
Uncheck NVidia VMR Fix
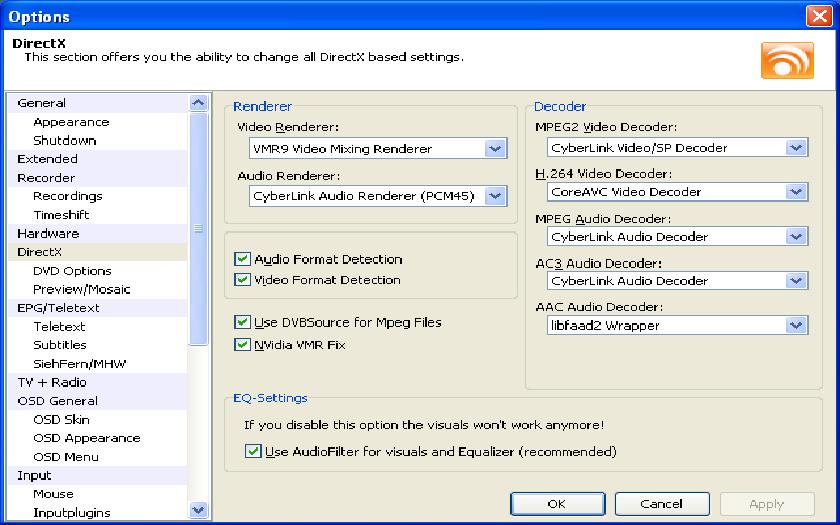click(x=242, y=344)
